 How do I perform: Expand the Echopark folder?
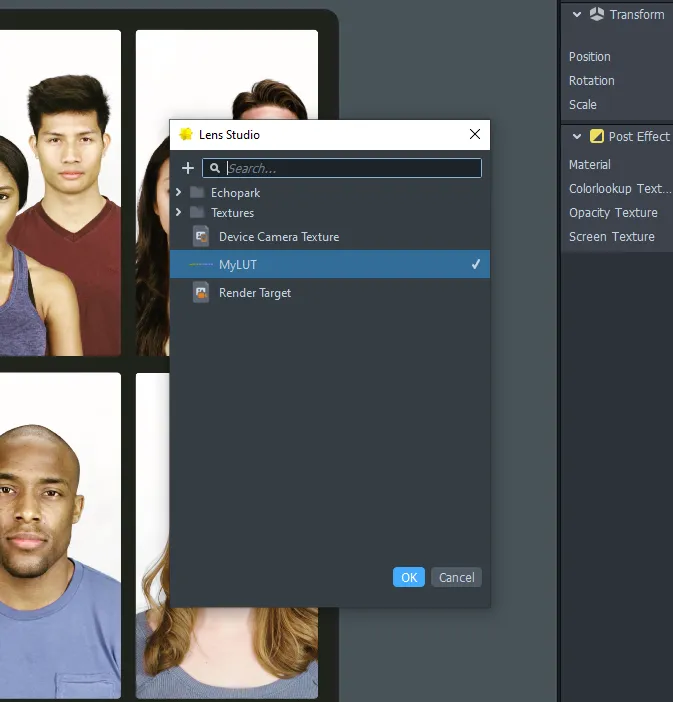(179, 193)
